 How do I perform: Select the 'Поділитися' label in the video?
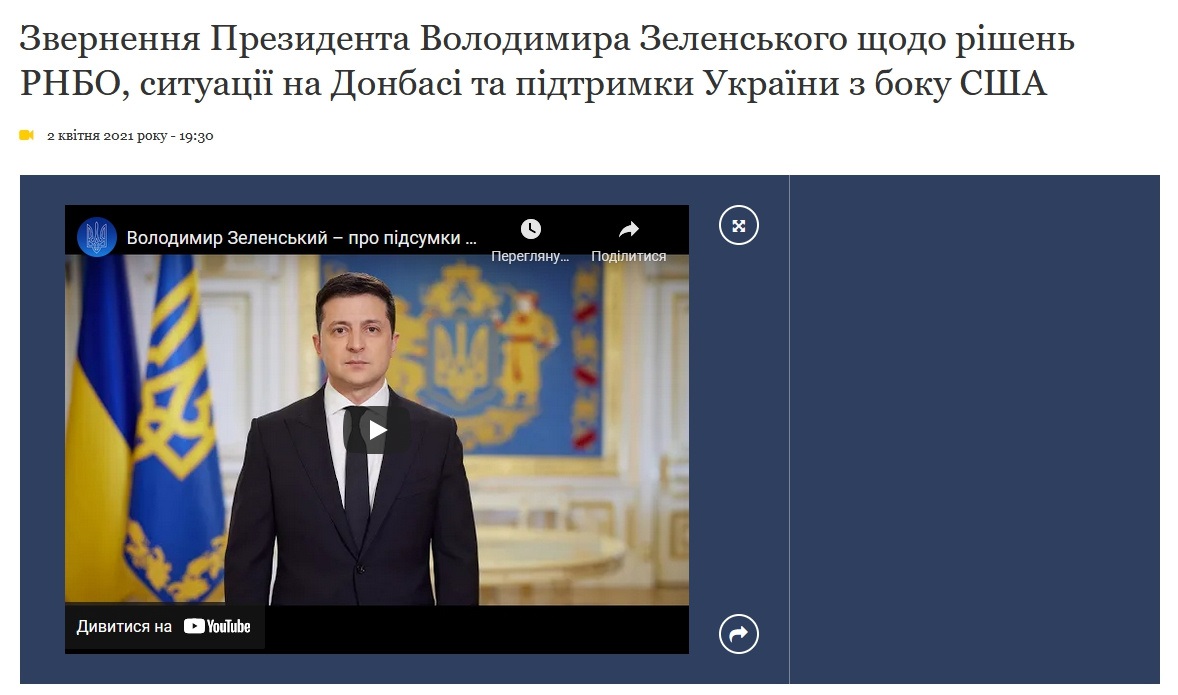629,256
